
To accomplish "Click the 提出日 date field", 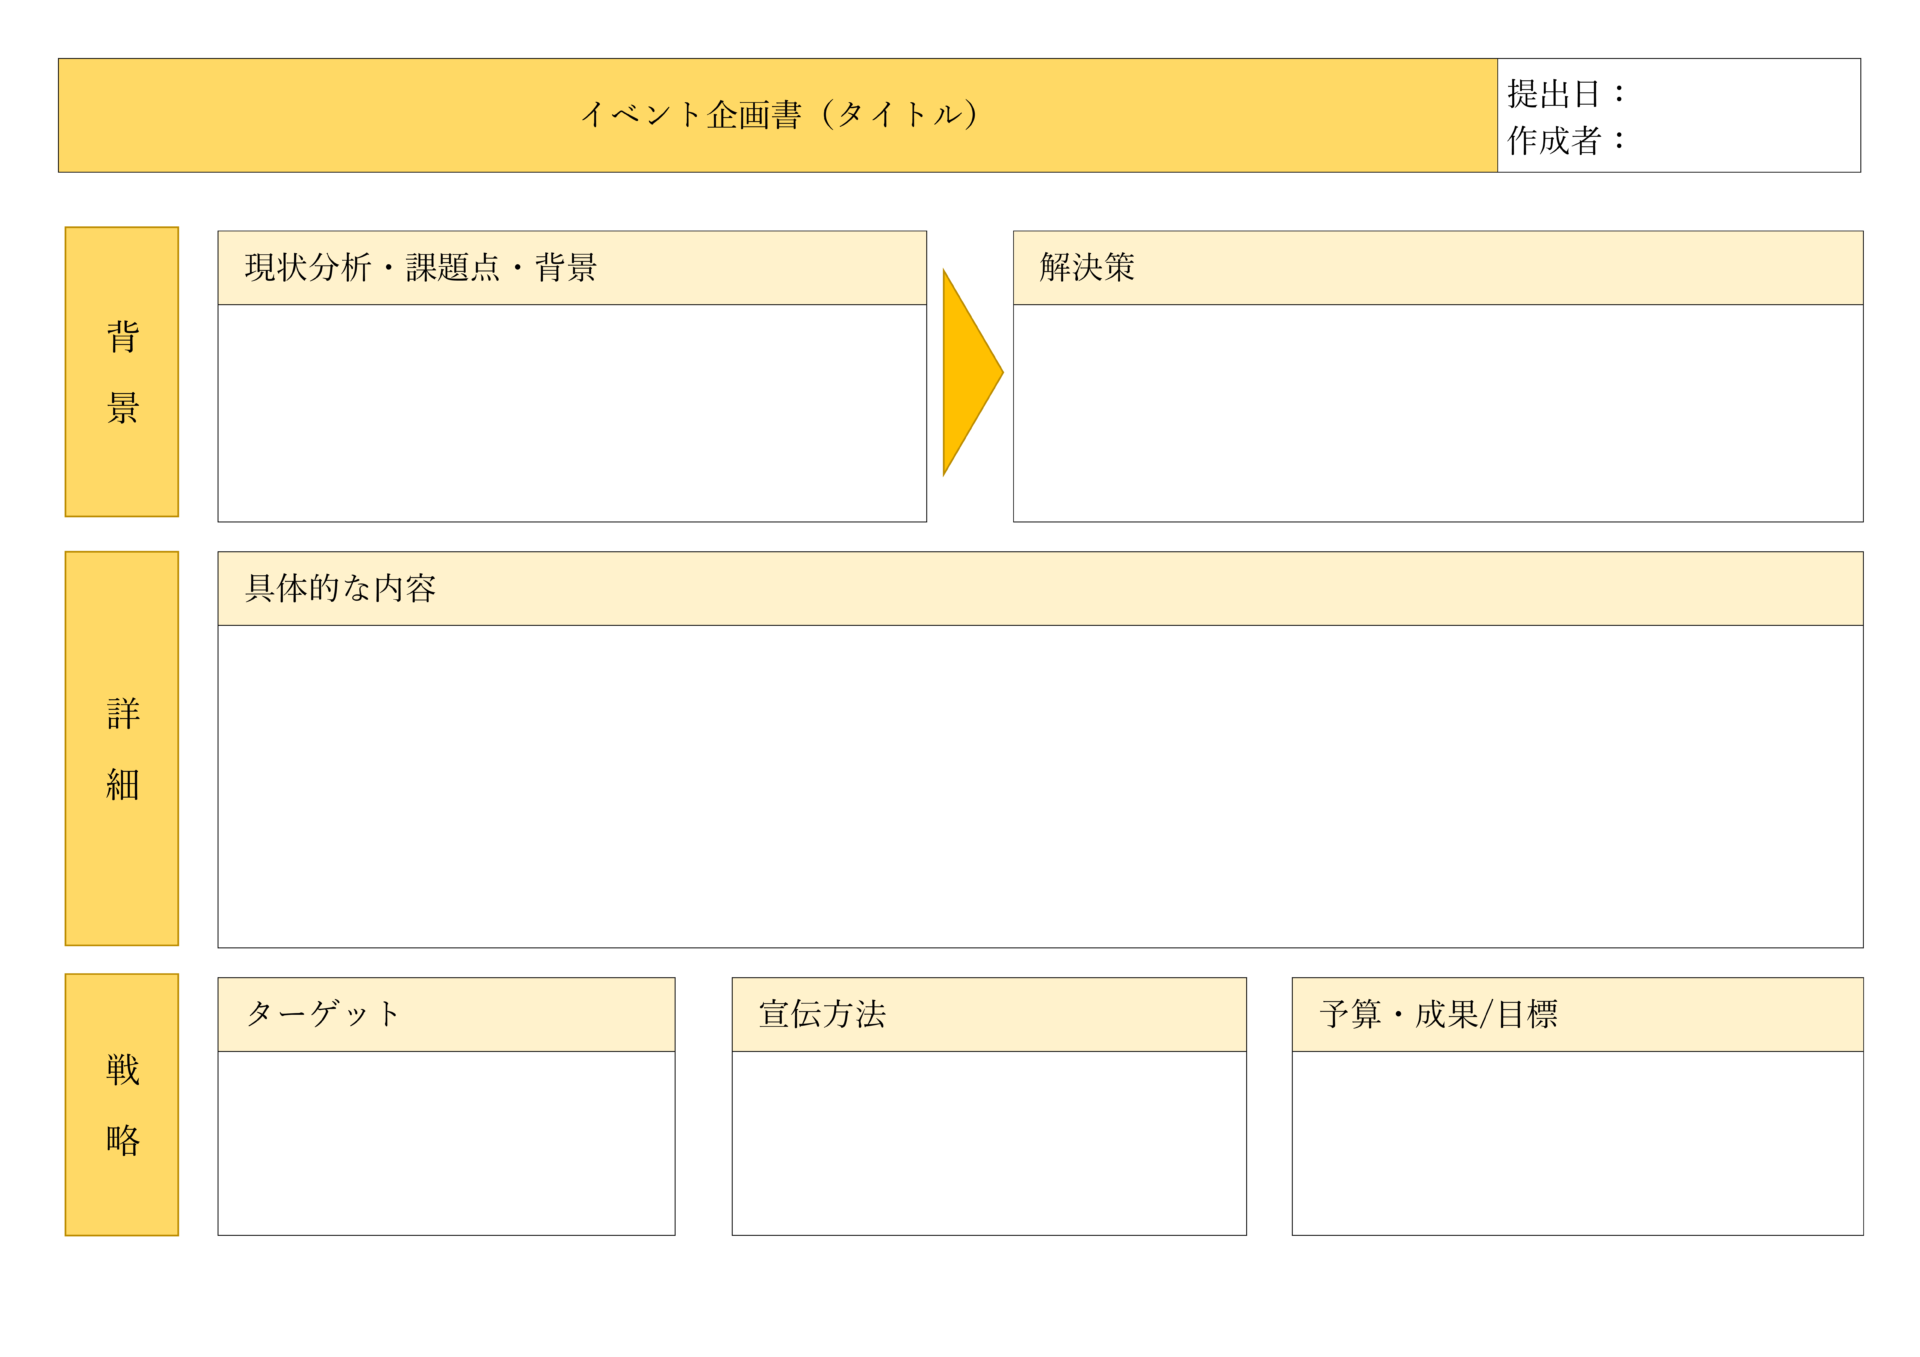I will tap(1680, 95).
